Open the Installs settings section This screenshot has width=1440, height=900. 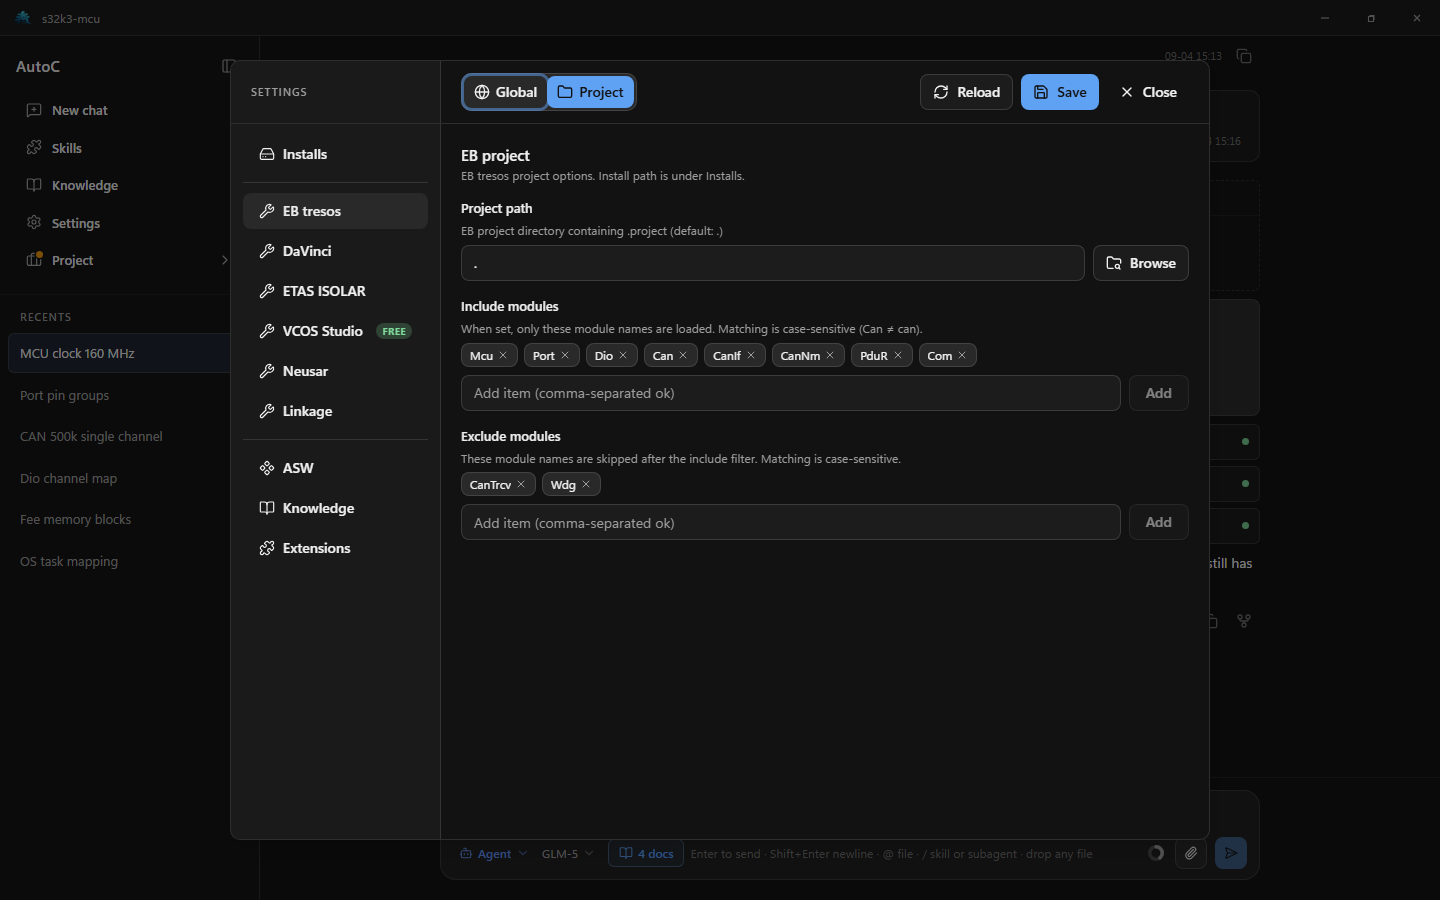[335, 154]
